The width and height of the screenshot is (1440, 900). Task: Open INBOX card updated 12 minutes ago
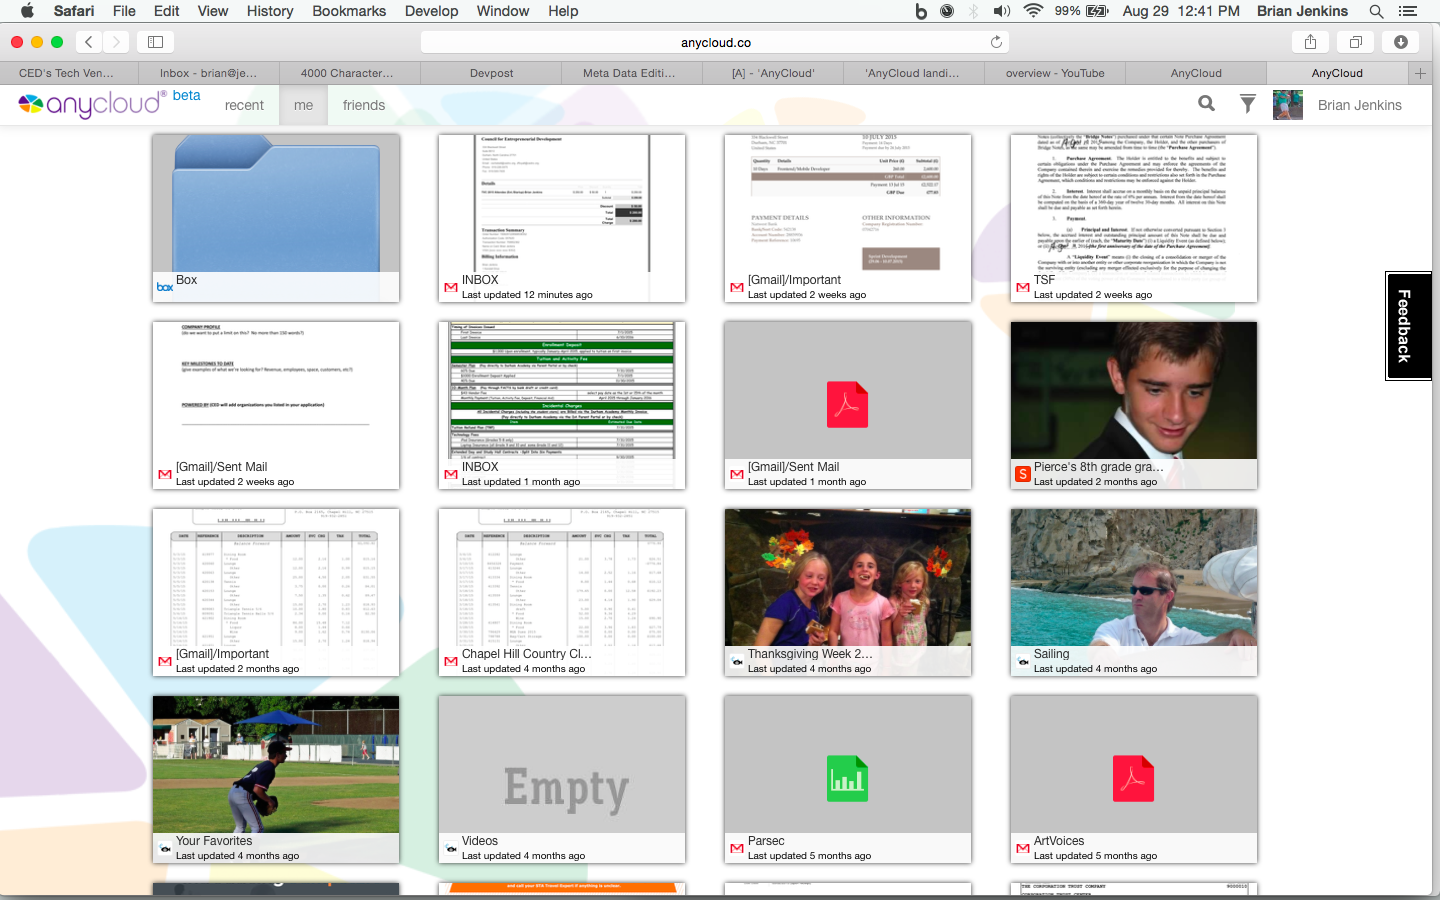tap(562, 218)
